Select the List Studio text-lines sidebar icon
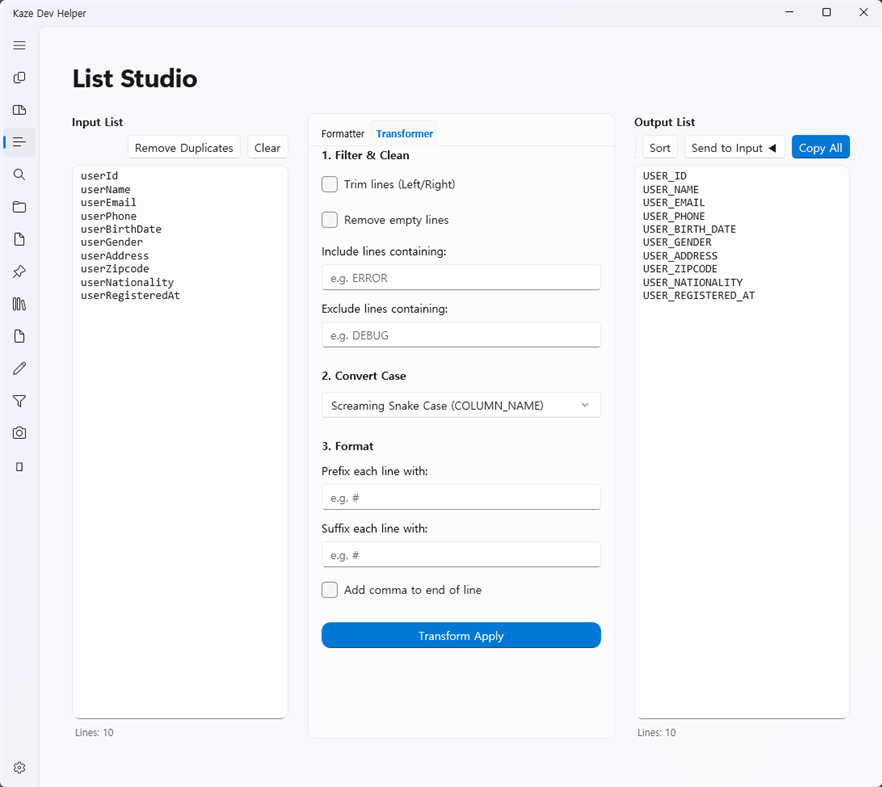882x787 pixels. (x=19, y=142)
